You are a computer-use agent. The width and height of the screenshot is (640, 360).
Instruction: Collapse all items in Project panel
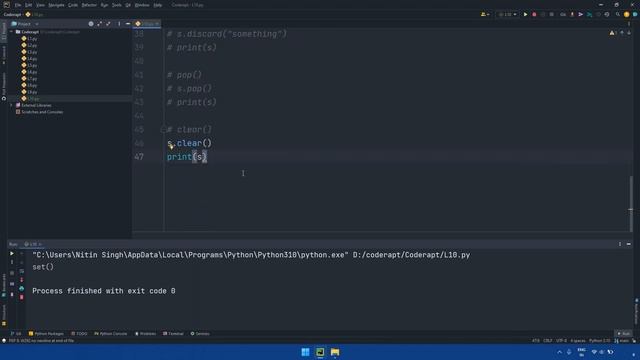108,24
